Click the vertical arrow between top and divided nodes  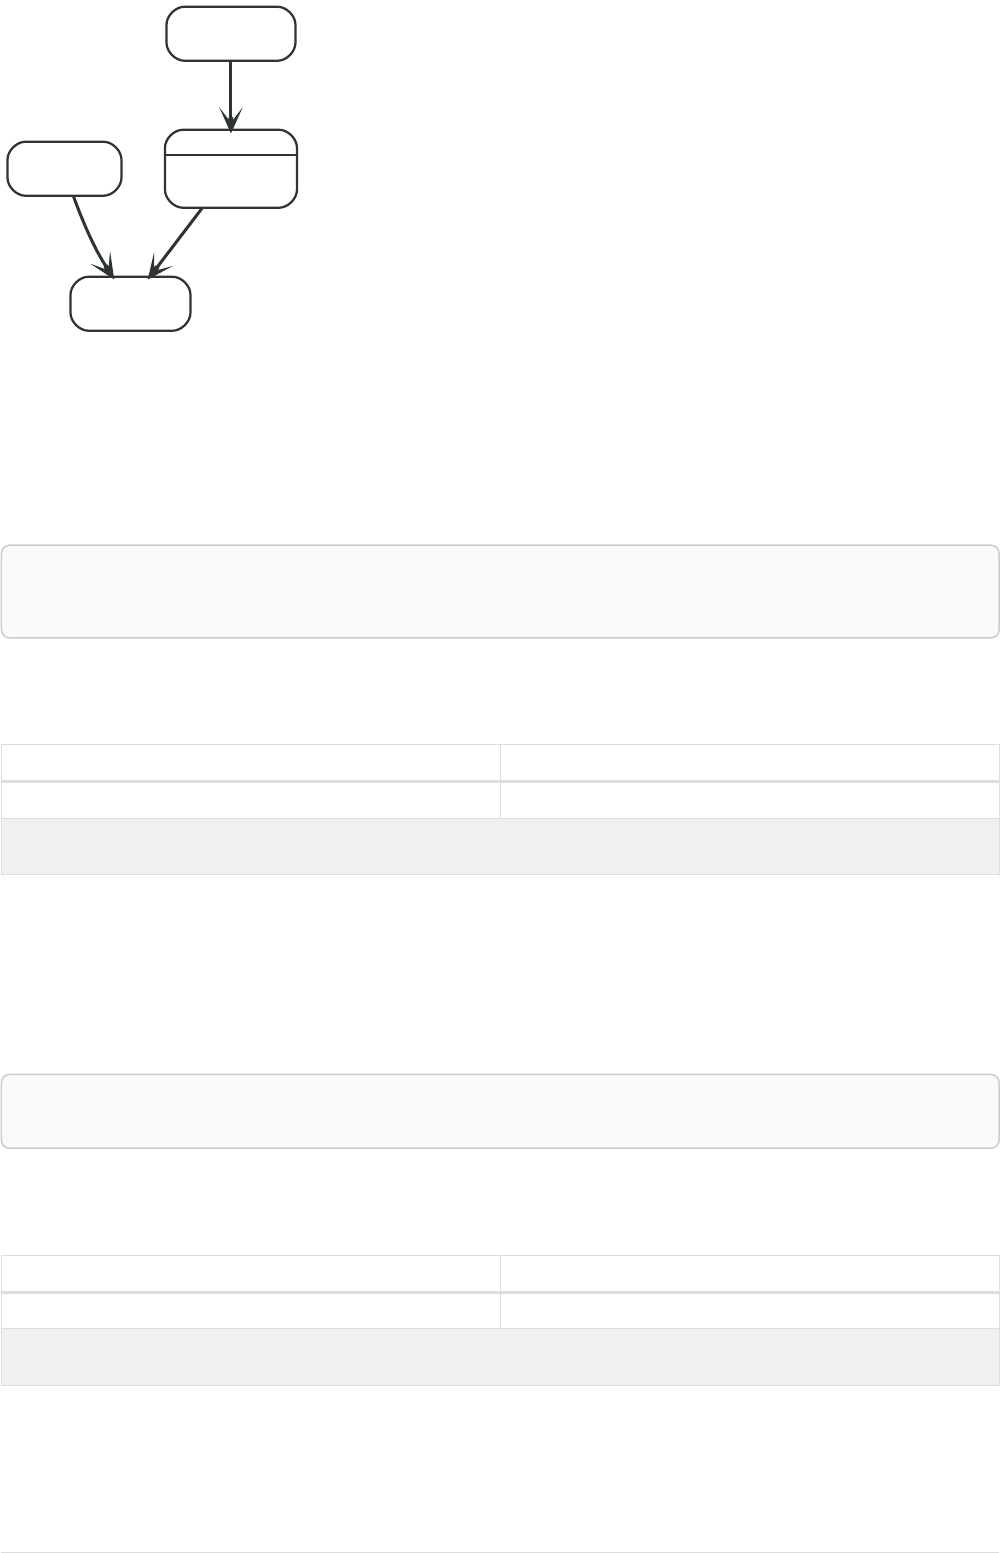point(230,95)
